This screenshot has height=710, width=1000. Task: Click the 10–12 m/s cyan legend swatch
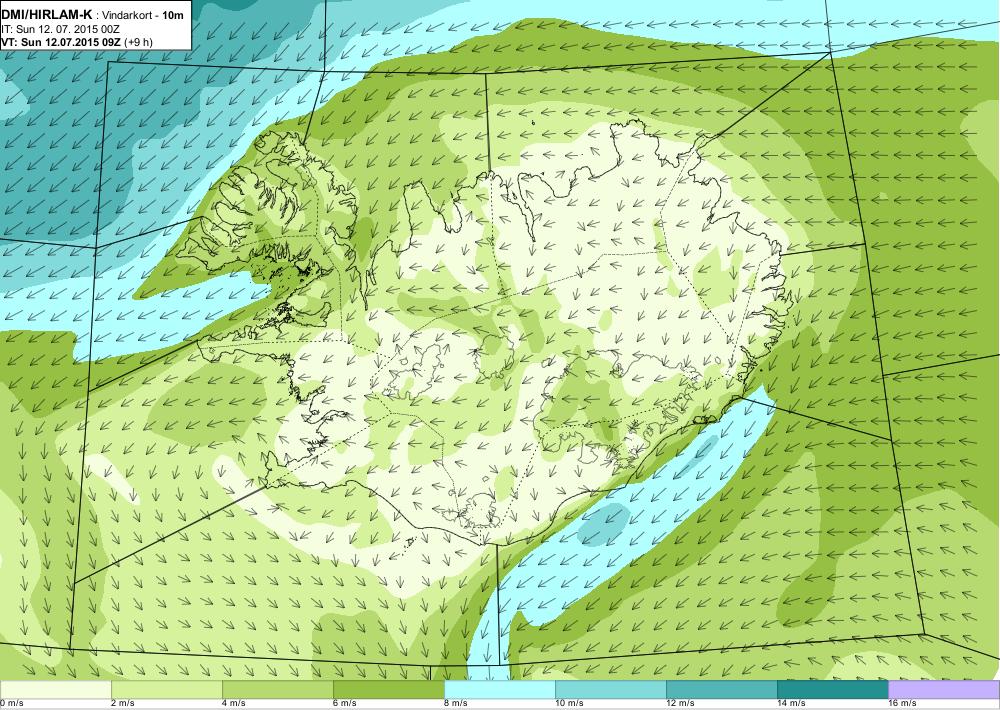(611, 690)
